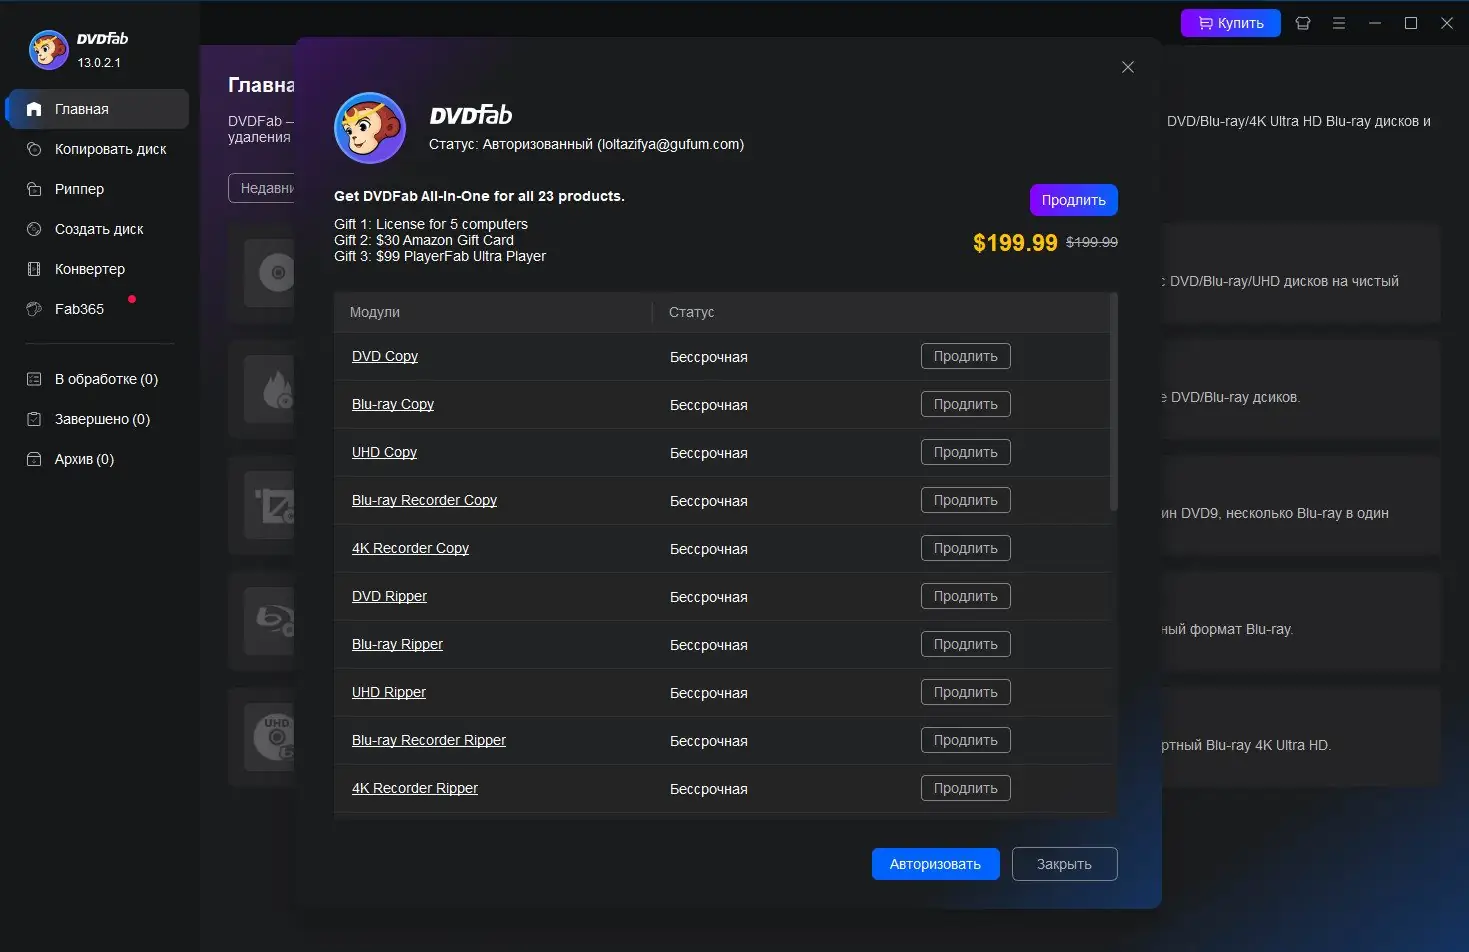Click the modules list scrollbar
This screenshot has width=1469, height=952.
[1114, 402]
